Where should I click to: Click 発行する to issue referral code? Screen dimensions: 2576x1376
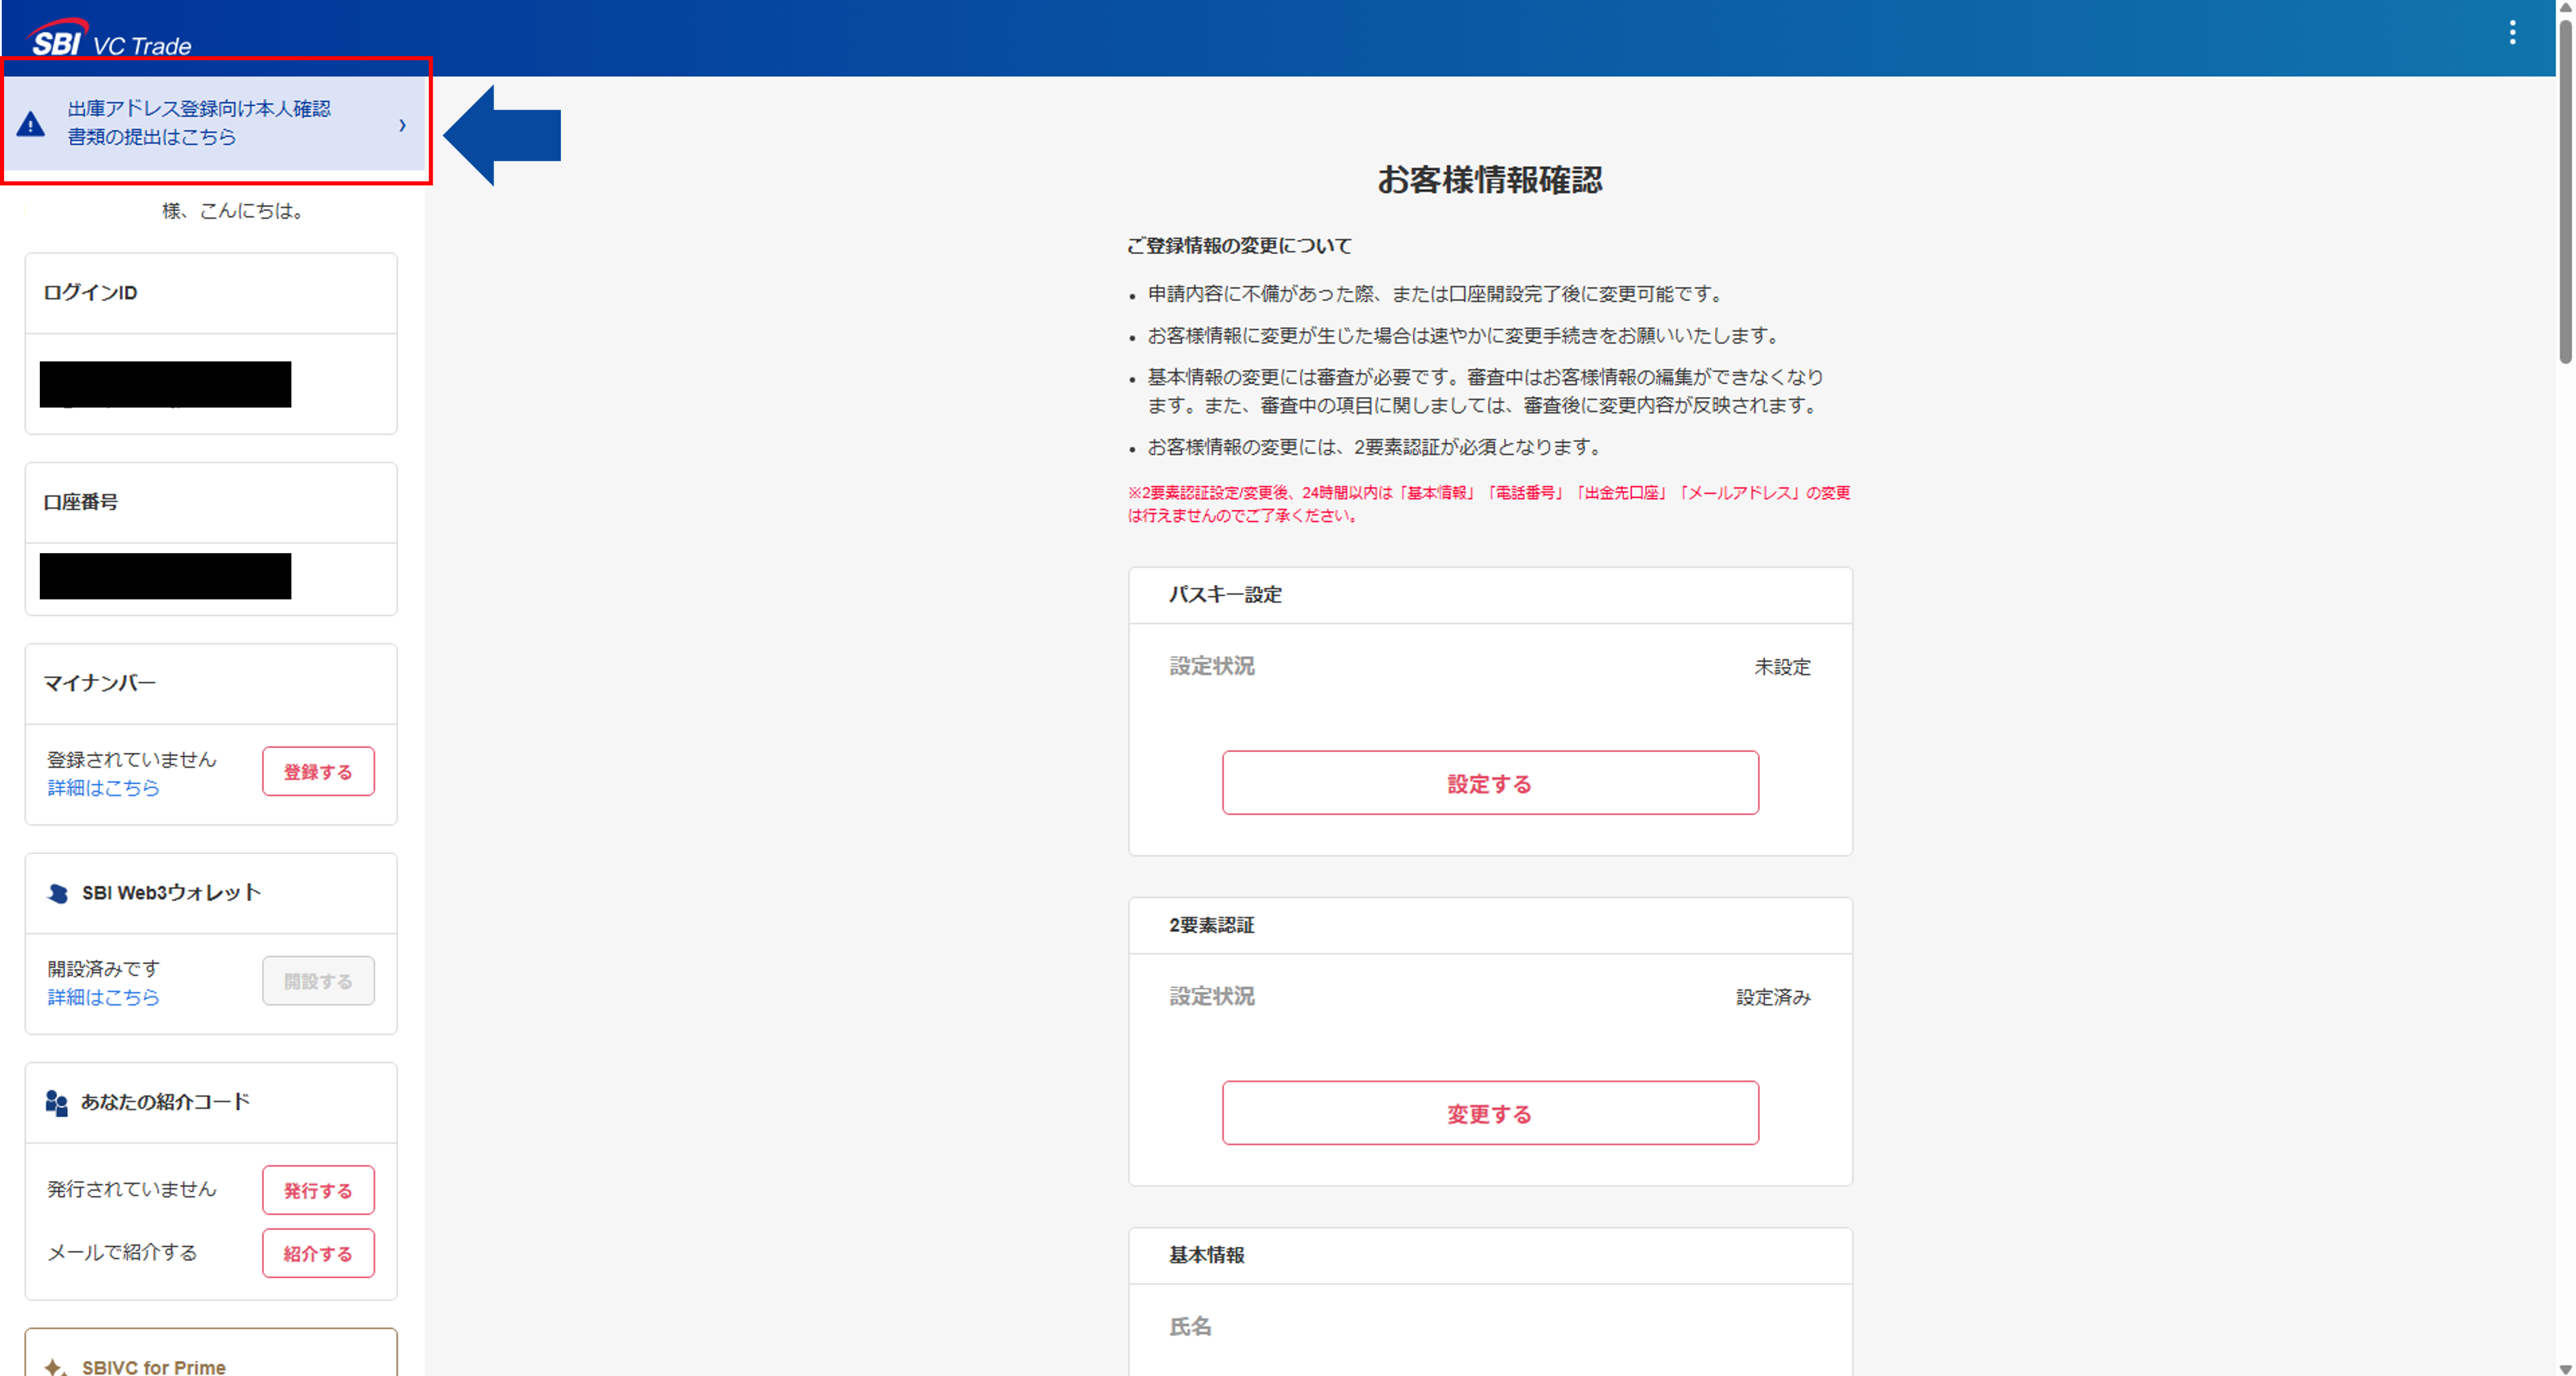(x=318, y=1190)
